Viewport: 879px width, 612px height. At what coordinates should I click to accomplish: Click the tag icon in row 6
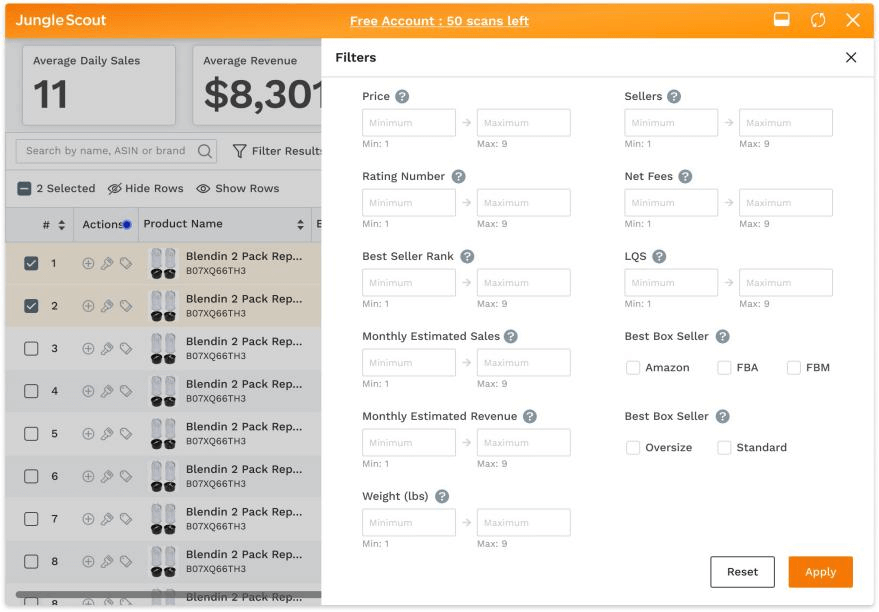(126, 476)
